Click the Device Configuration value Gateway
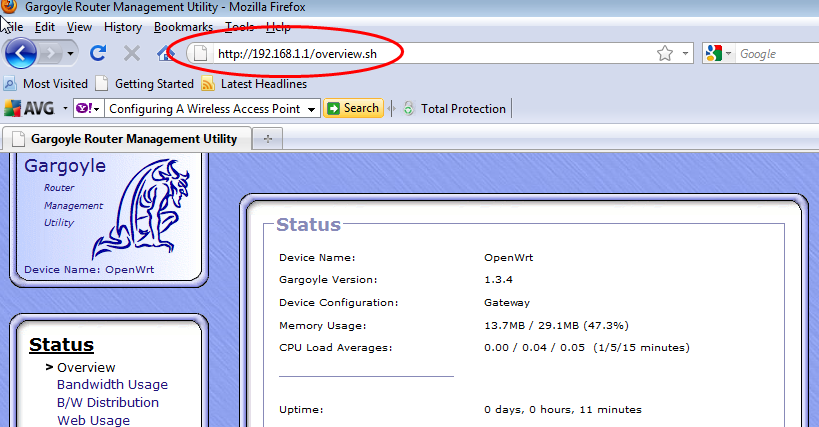 coord(507,303)
